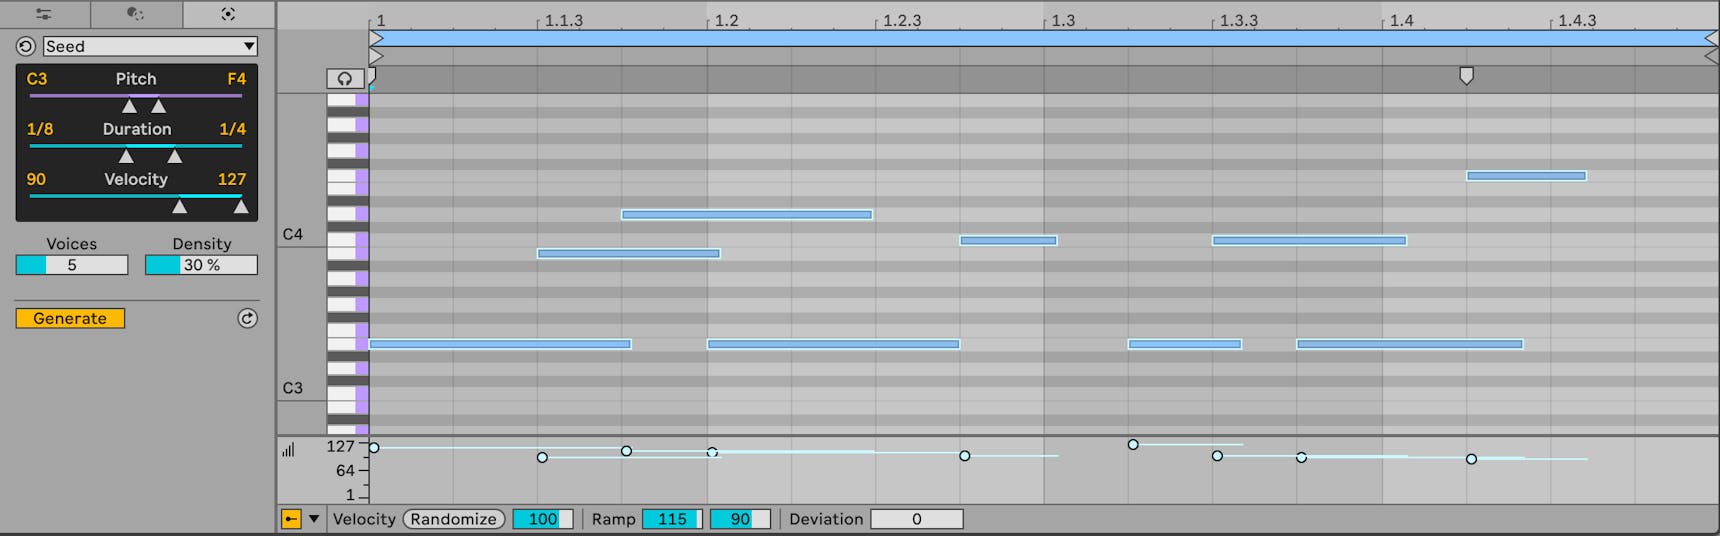The height and width of the screenshot is (536, 1720).
Task: Select the highest note near beat 1.4
Action: 1526,176
